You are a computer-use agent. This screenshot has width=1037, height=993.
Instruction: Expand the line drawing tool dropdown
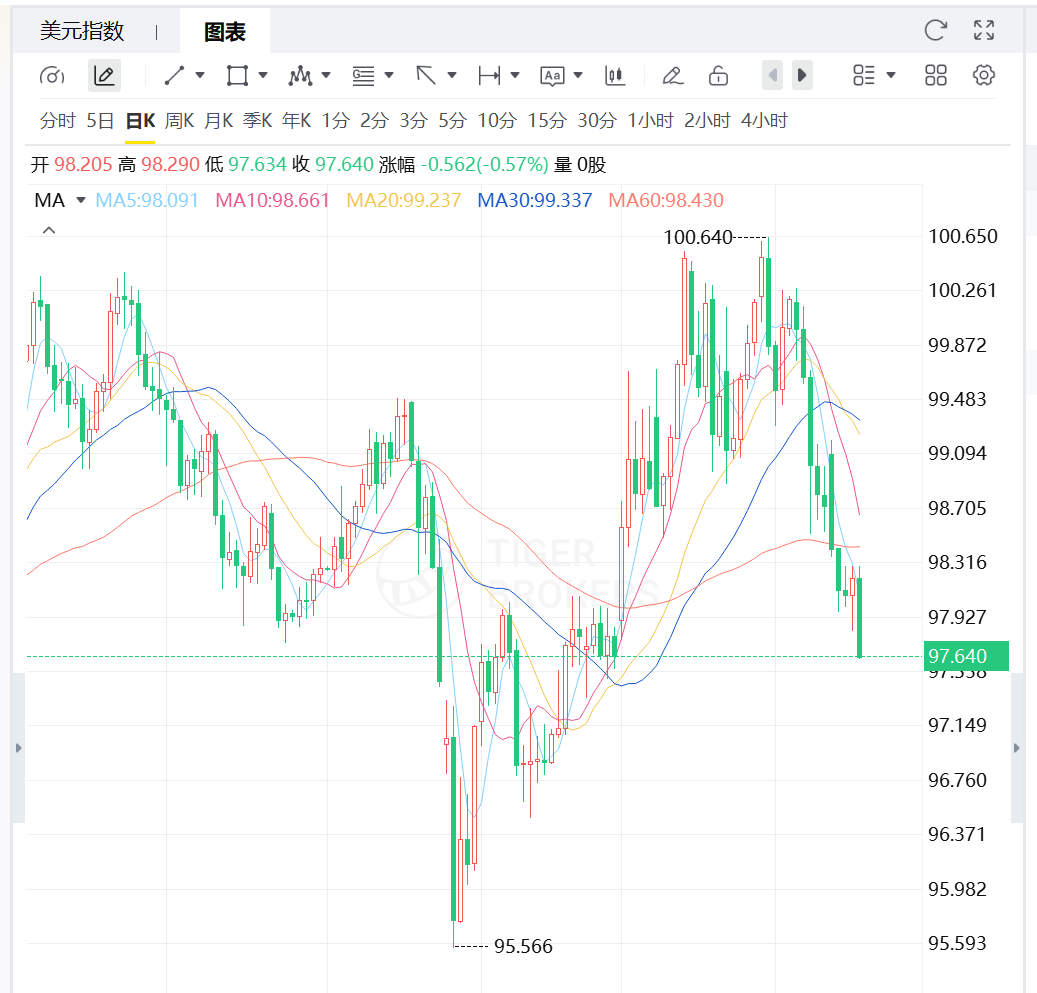point(200,75)
